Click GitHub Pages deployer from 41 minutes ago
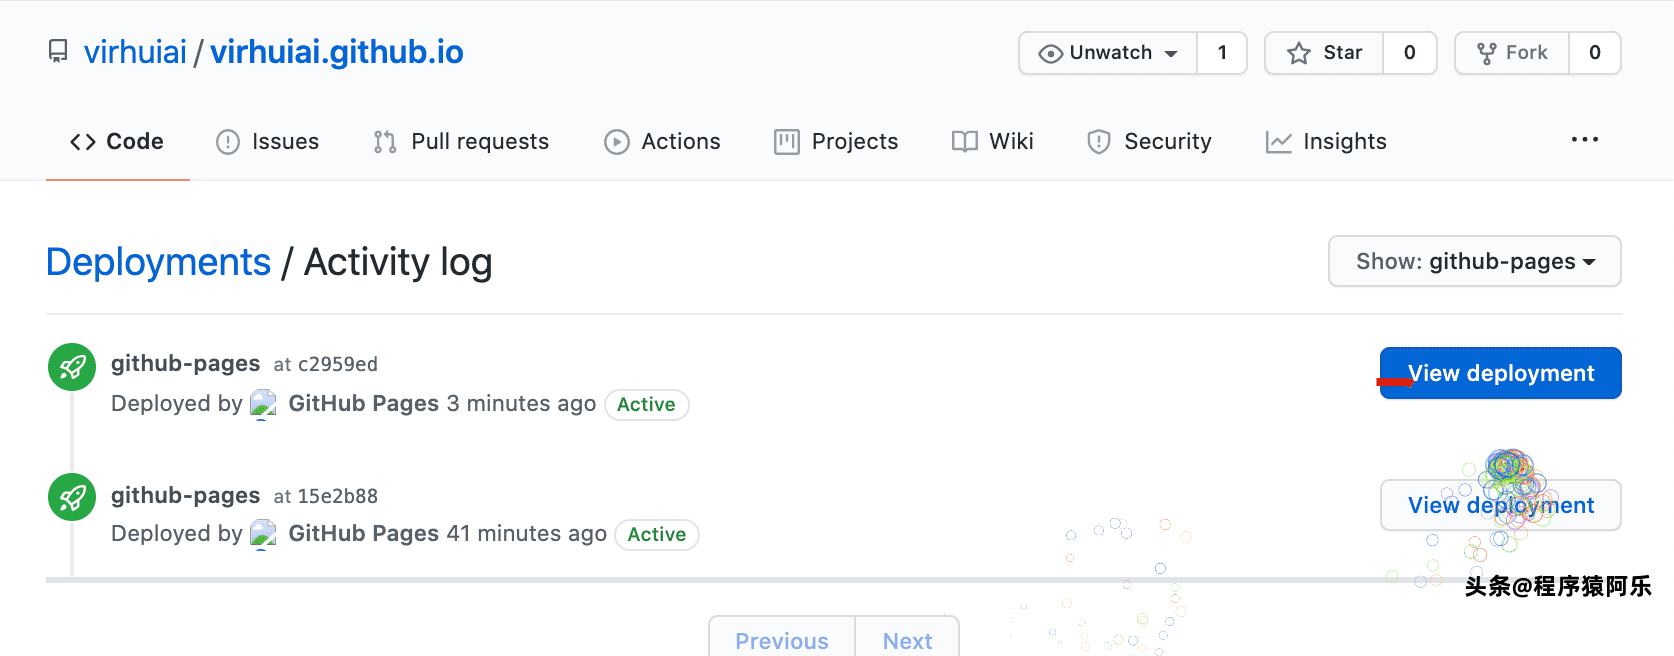This screenshot has width=1674, height=656. [x=364, y=533]
